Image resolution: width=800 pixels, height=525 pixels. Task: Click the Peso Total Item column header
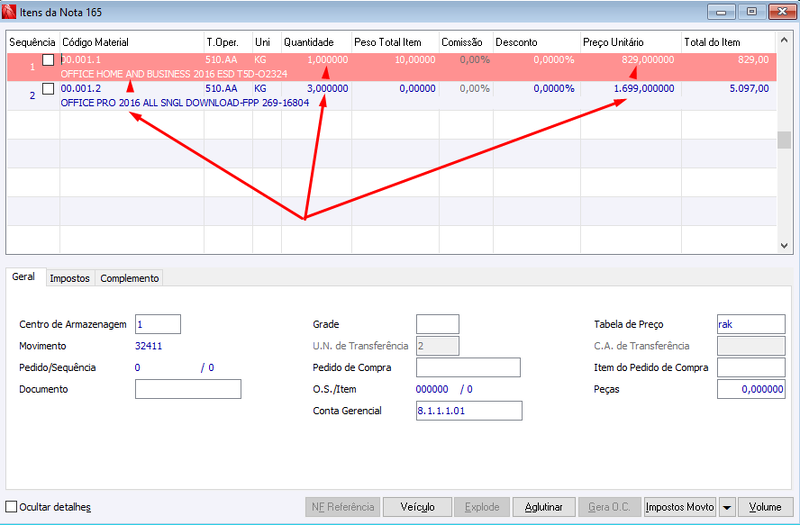(x=395, y=42)
